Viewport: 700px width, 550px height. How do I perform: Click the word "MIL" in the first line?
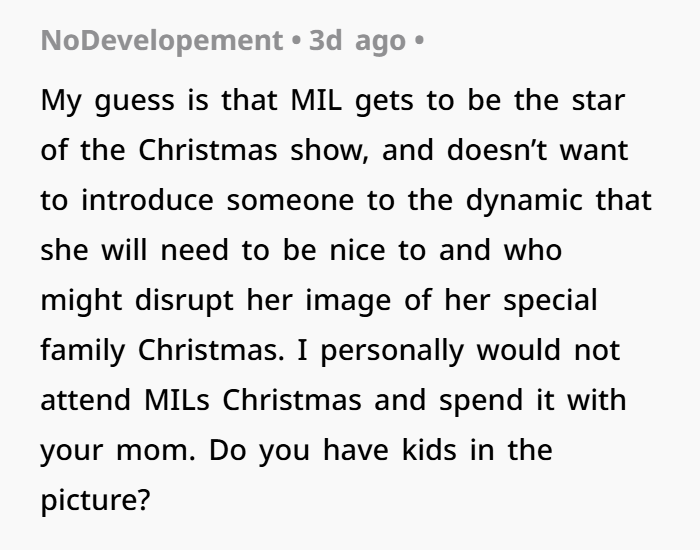[316, 100]
